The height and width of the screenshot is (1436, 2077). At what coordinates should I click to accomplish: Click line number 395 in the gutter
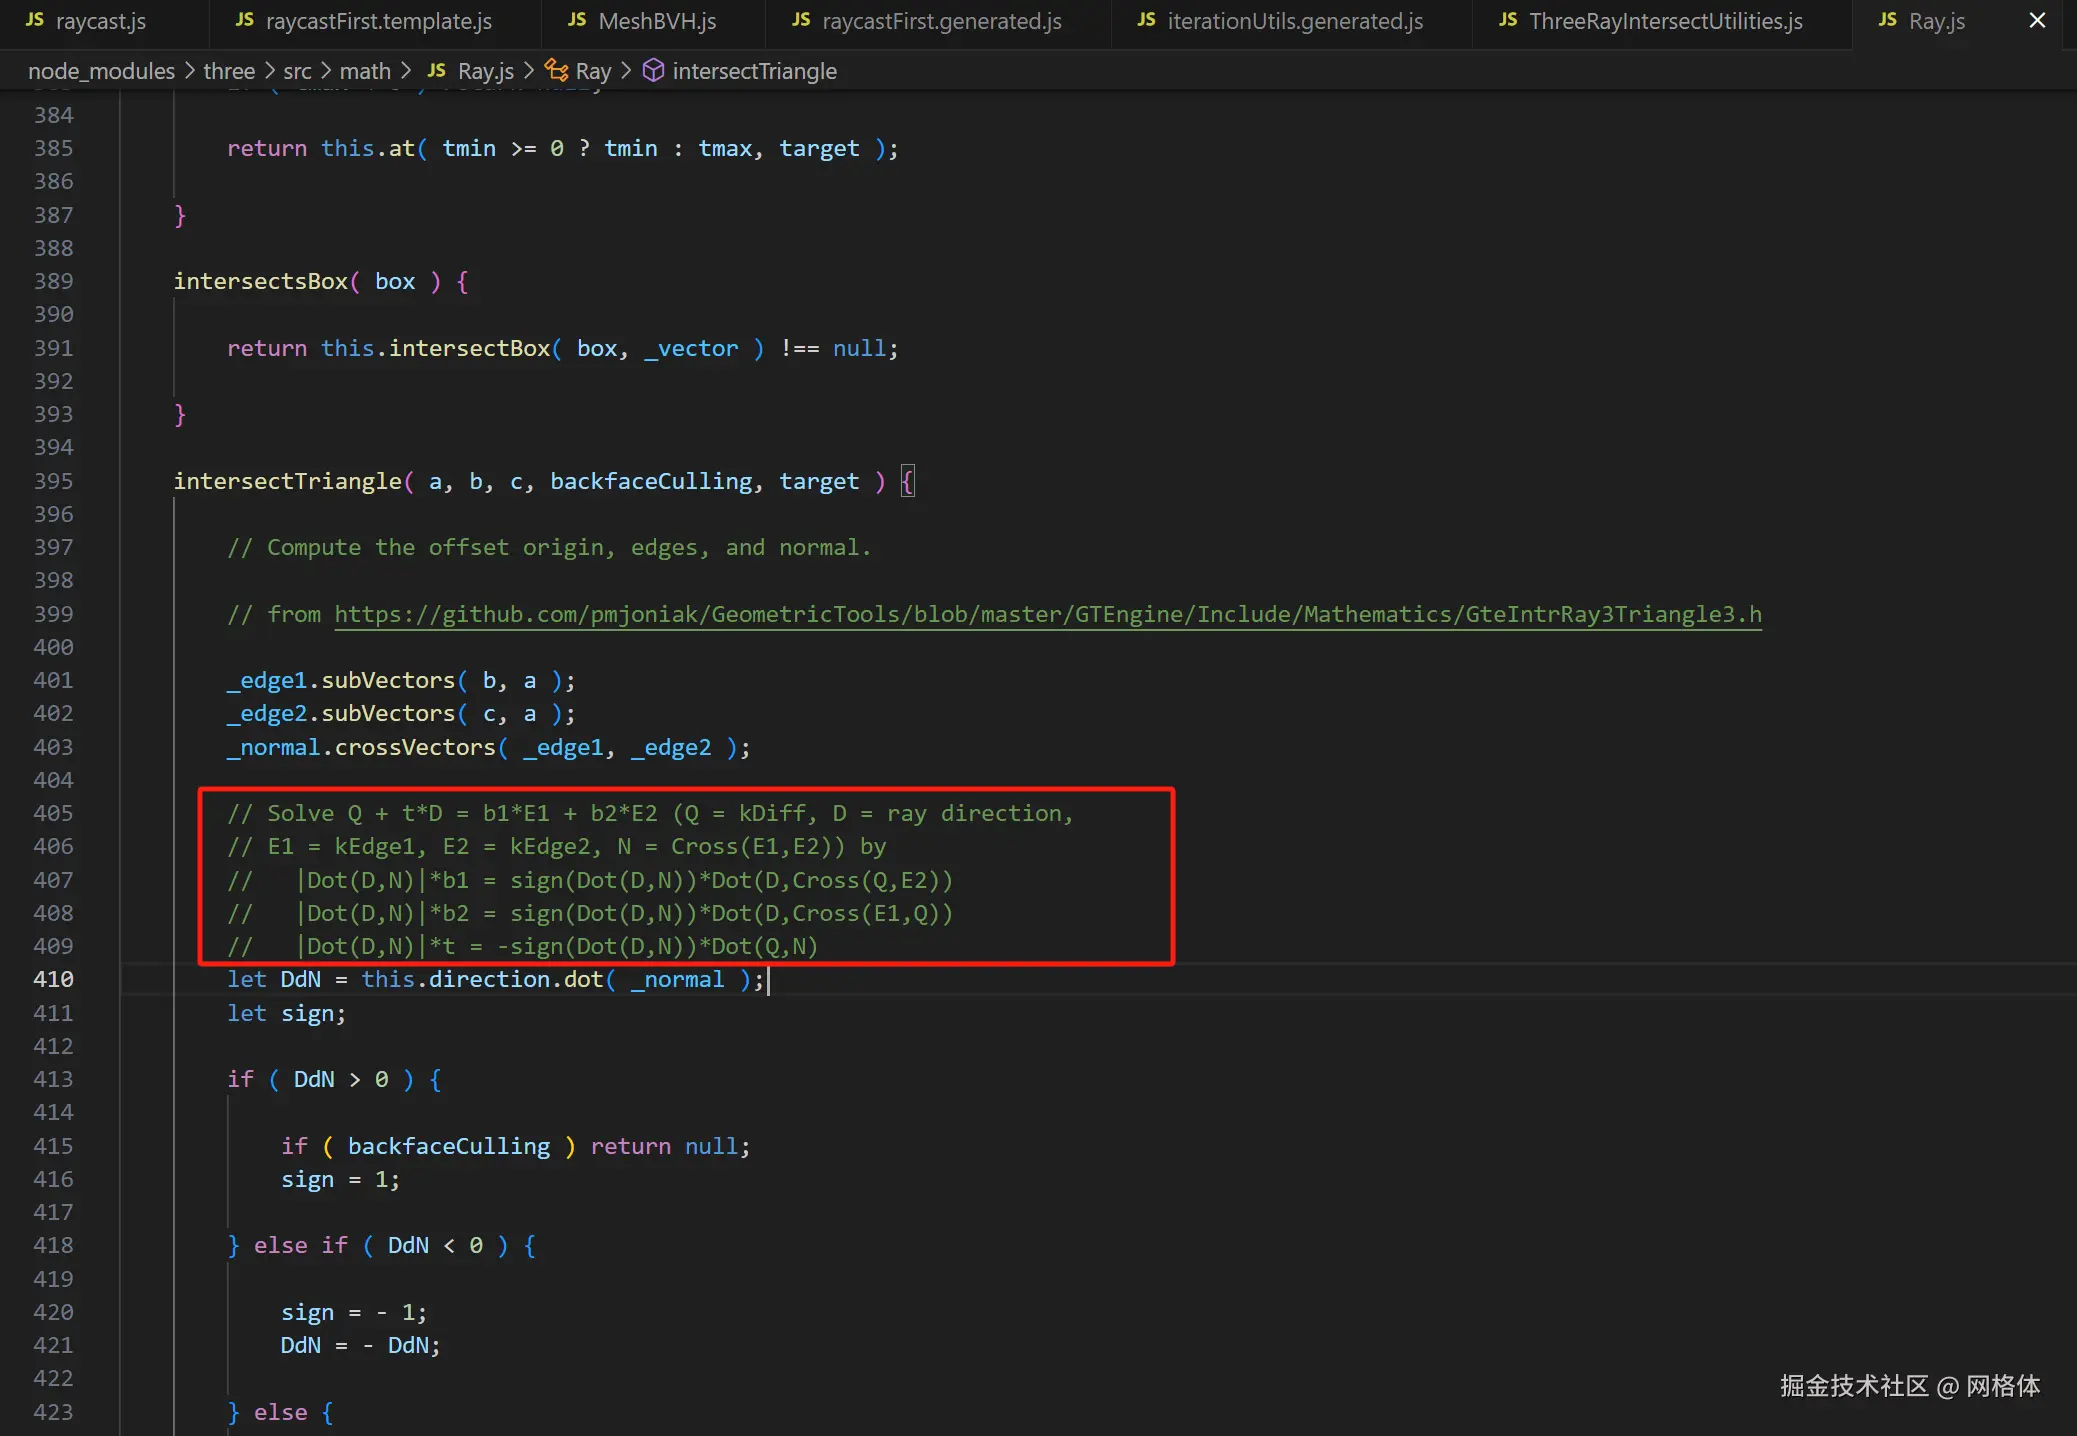[53, 481]
